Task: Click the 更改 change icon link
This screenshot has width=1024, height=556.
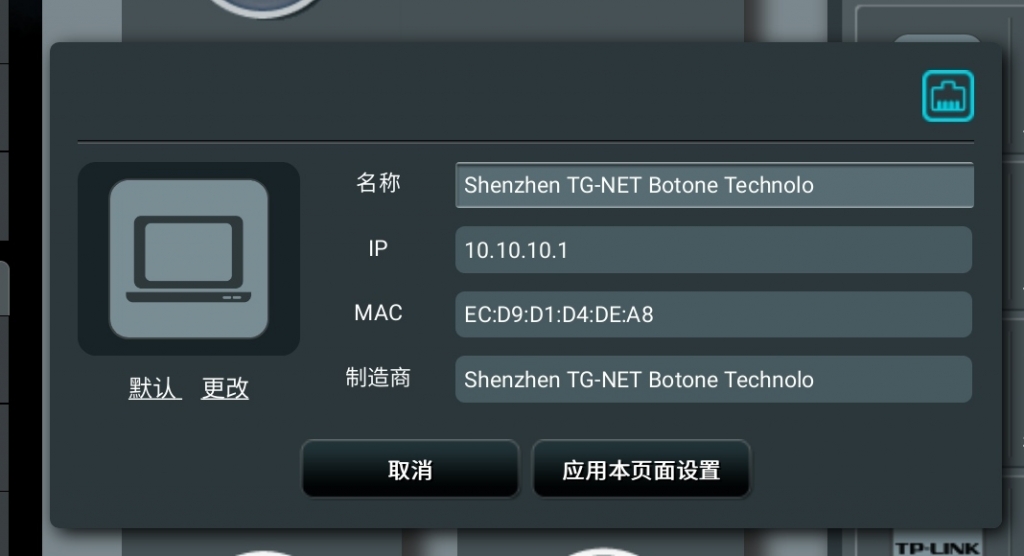Action: coord(225,388)
